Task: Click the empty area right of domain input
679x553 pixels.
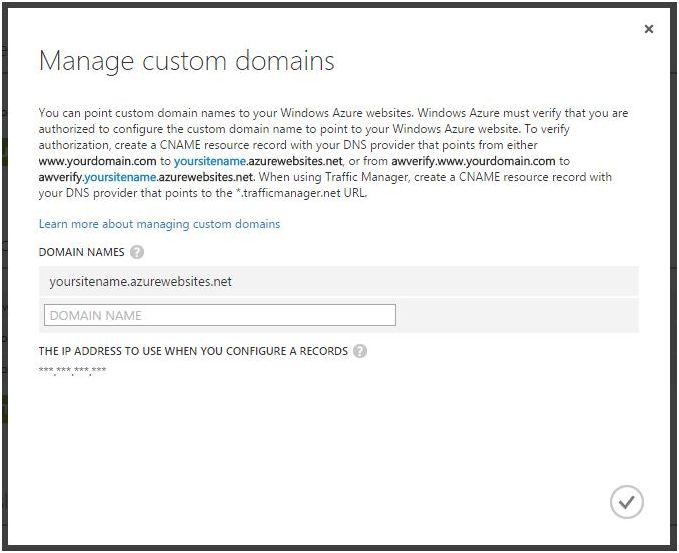Action: 515,315
